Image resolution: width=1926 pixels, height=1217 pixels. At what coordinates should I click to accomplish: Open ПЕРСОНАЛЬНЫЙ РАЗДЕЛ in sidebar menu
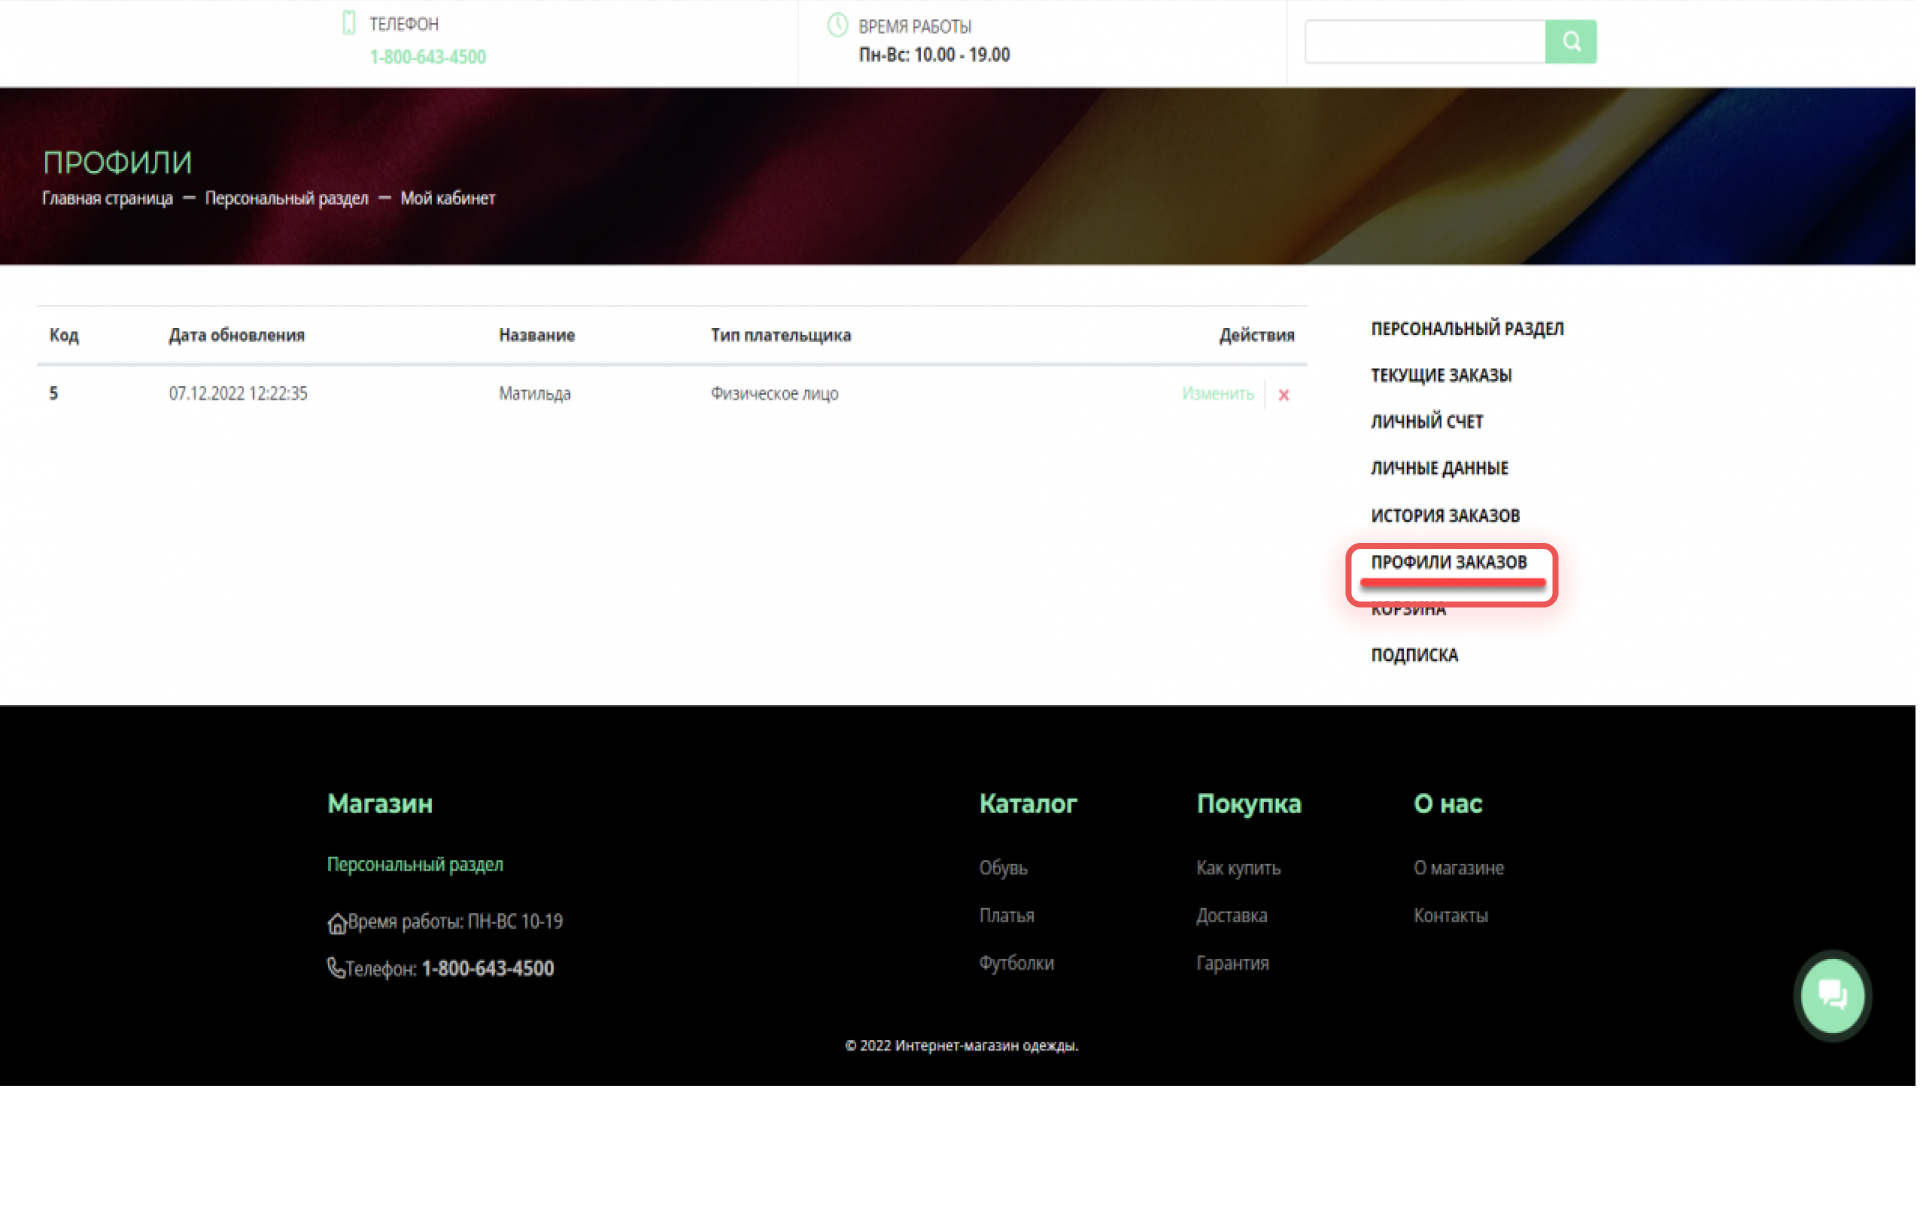(1467, 329)
